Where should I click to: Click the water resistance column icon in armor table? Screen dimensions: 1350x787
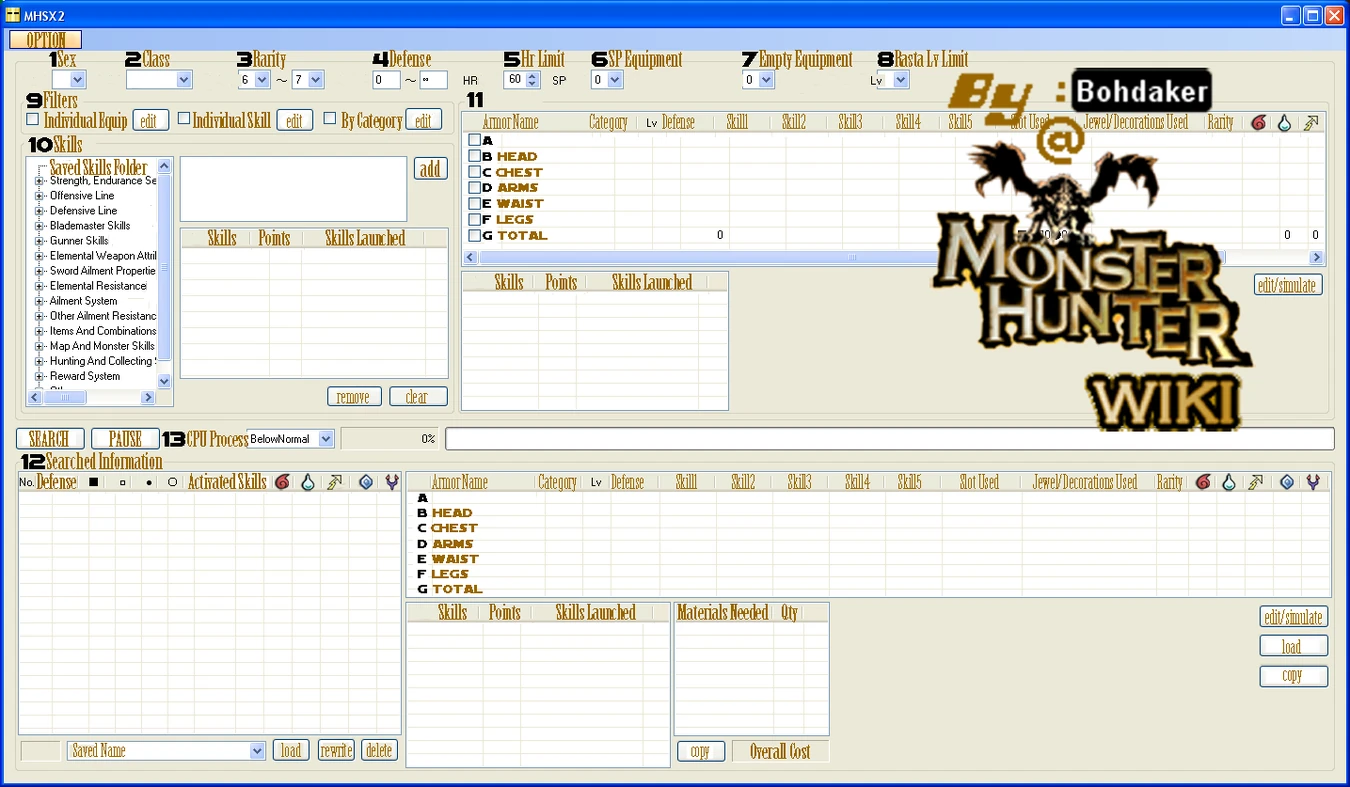1285,122
